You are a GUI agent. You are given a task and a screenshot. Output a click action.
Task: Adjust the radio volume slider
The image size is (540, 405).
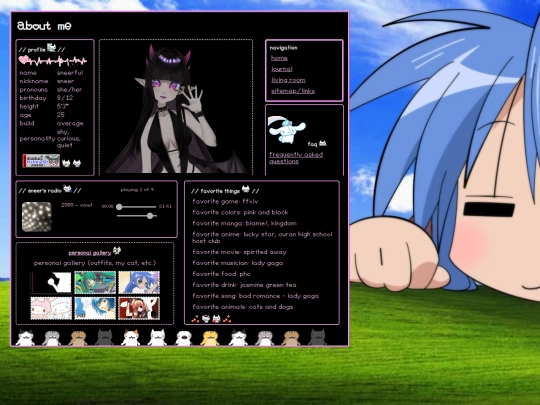[x=137, y=216]
